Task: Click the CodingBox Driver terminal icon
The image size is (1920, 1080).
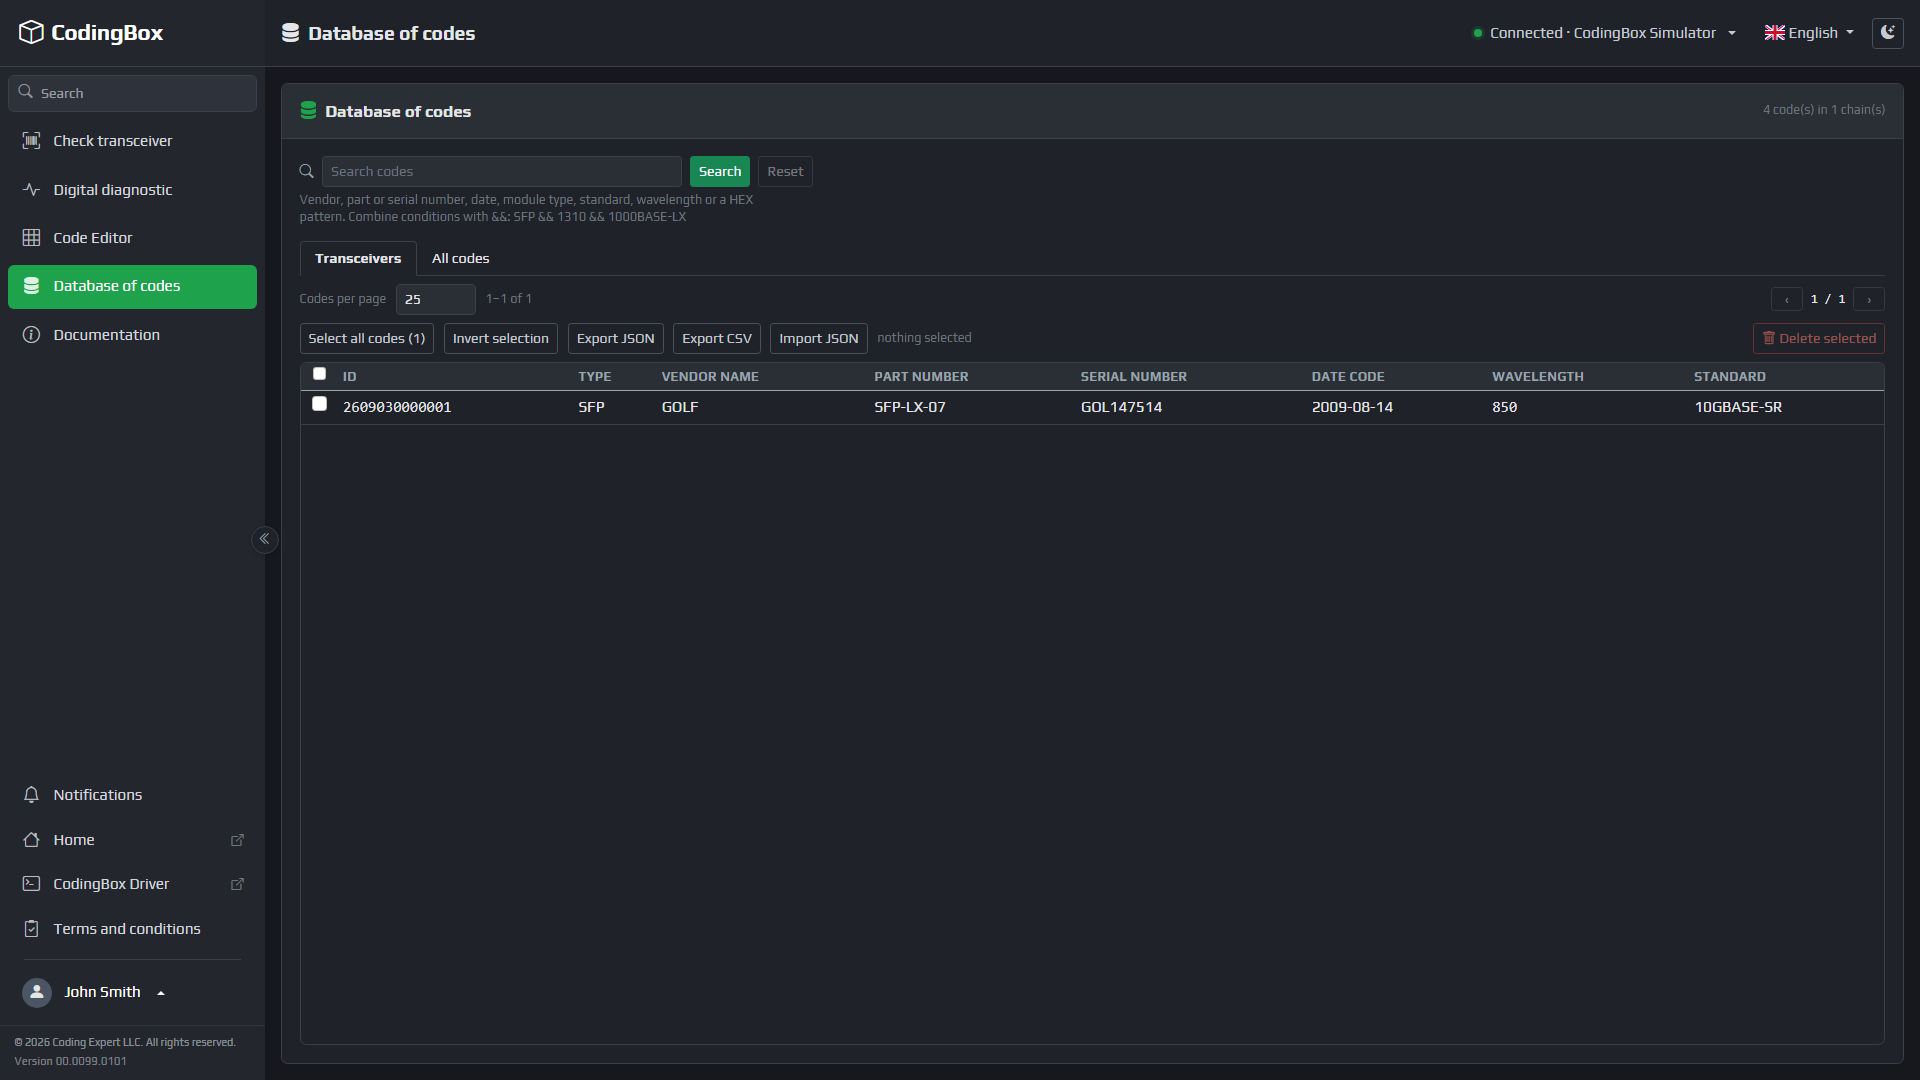Action: click(32, 884)
